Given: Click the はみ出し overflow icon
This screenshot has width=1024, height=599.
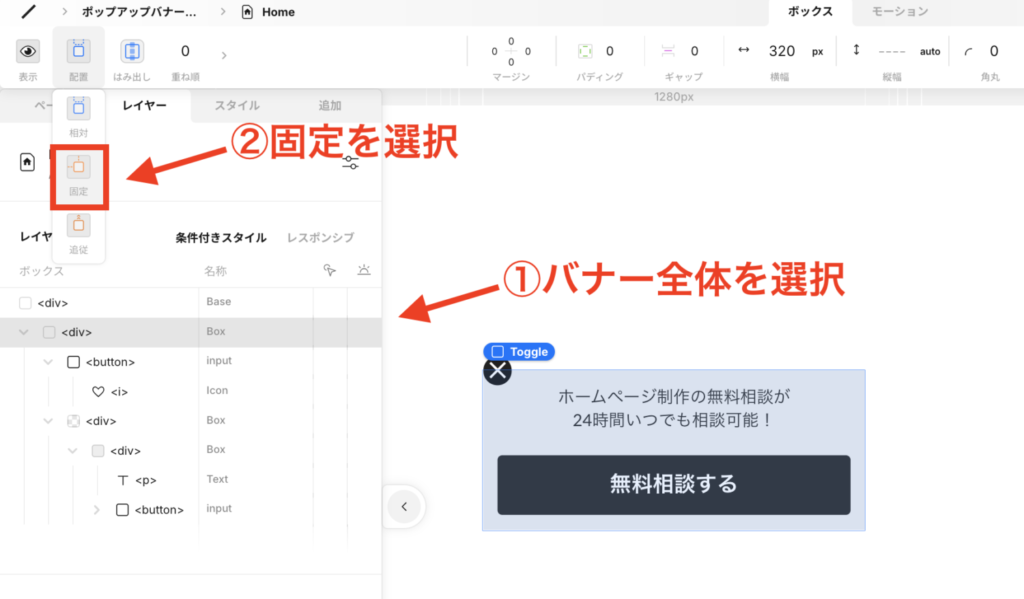Looking at the screenshot, I should pos(132,51).
